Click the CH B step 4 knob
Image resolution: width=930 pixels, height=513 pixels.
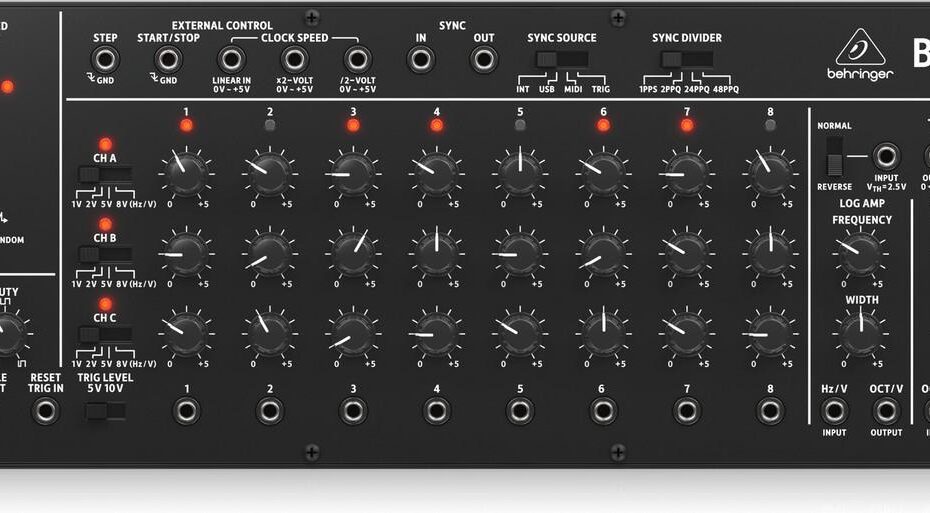pos(437,254)
